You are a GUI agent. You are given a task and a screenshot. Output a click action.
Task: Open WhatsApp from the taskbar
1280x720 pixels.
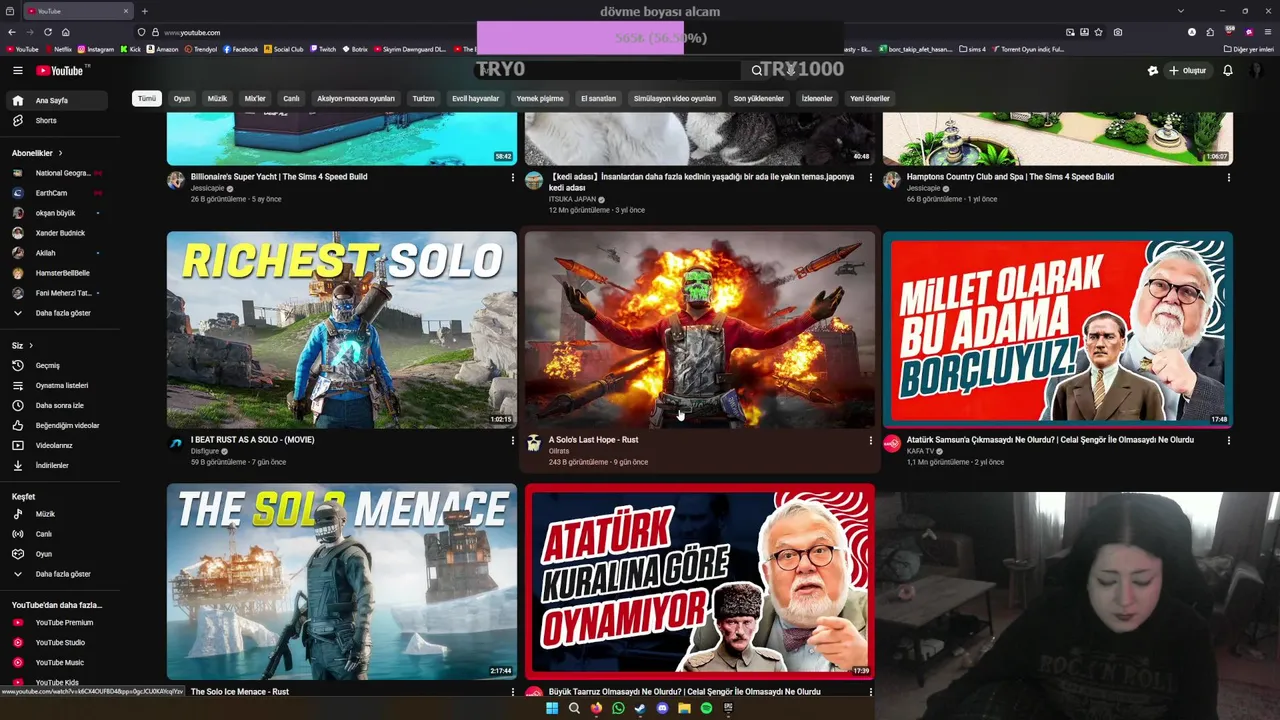(618, 709)
